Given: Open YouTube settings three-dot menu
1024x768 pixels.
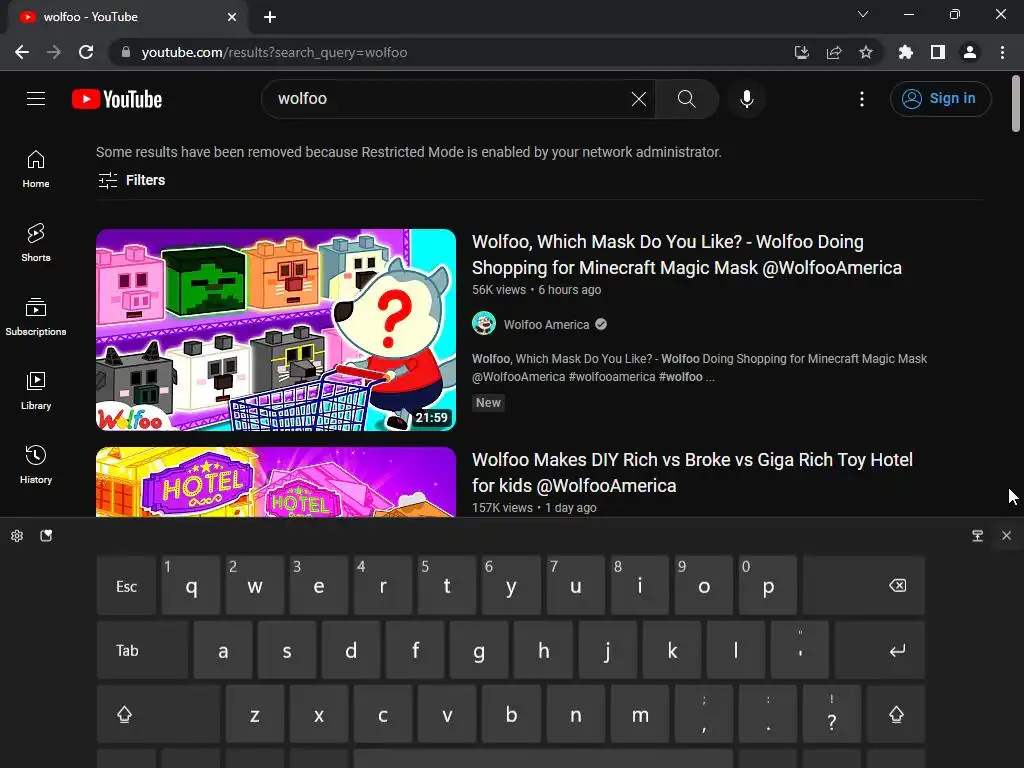Looking at the screenshot, I should pyautogui.click(x=861, y=99).
